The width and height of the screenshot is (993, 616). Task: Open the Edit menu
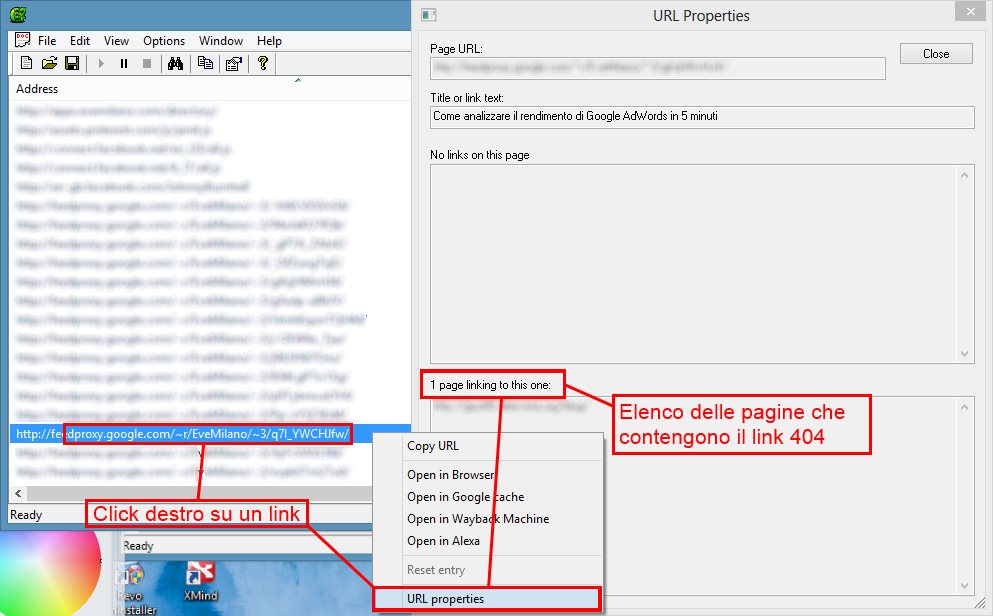click(x=80, y=41)
